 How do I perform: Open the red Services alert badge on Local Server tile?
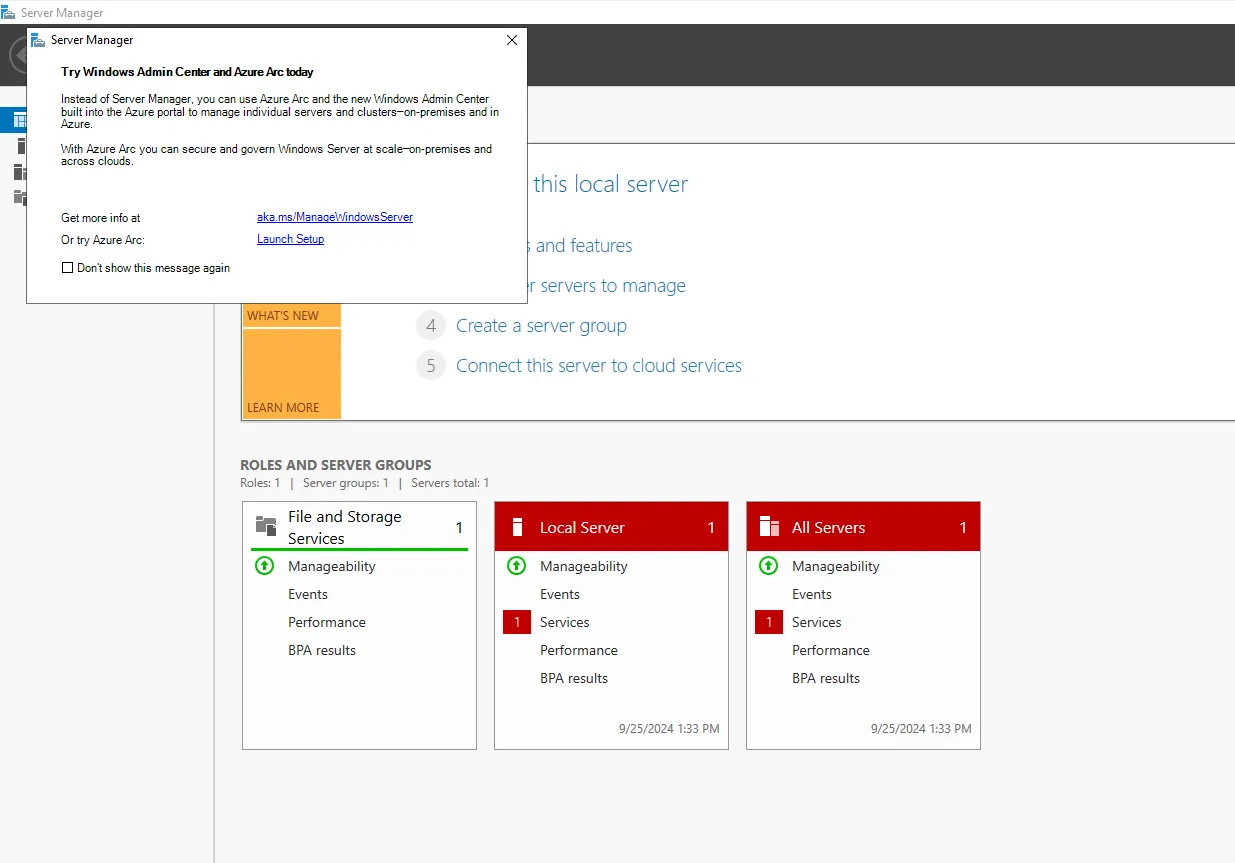pos(516,621)
